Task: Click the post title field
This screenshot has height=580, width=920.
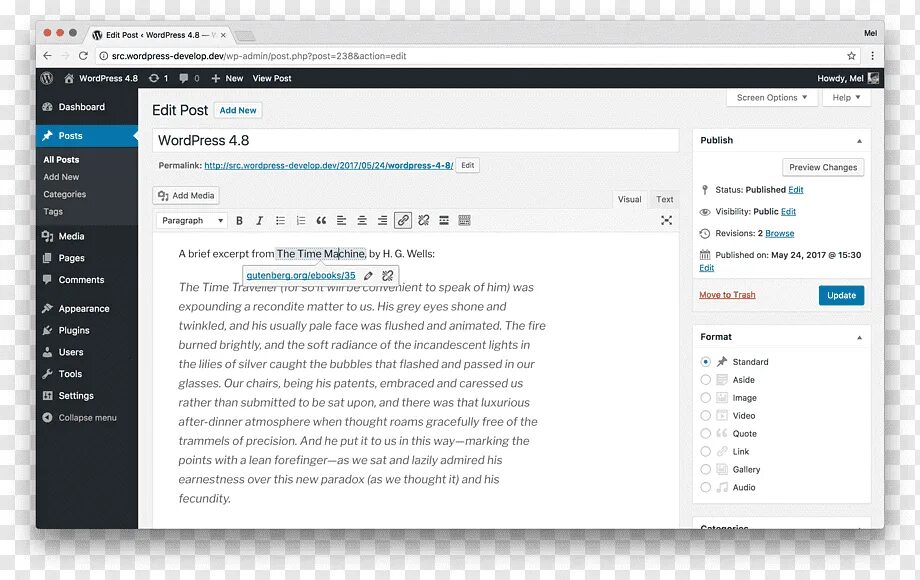Action: pyautogui.click(x=415, y=141)
